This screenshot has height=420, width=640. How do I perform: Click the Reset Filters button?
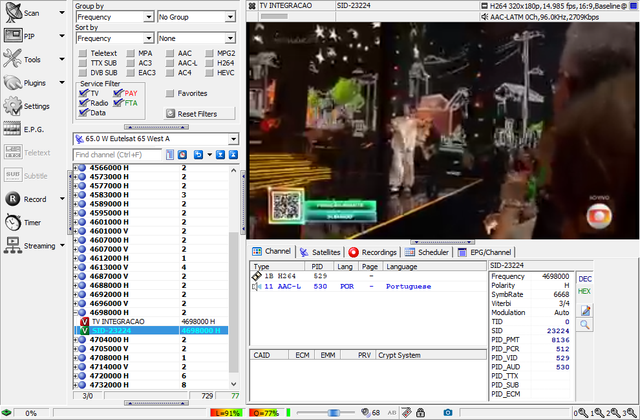pos(200,113)
